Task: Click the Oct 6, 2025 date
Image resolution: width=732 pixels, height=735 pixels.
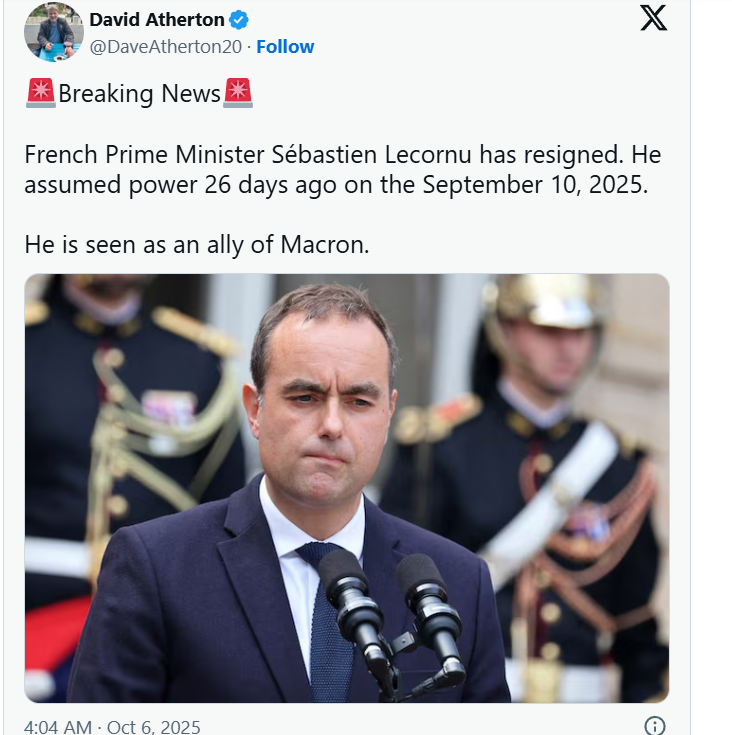Action: pyautogui.click(x=155, y=727)
